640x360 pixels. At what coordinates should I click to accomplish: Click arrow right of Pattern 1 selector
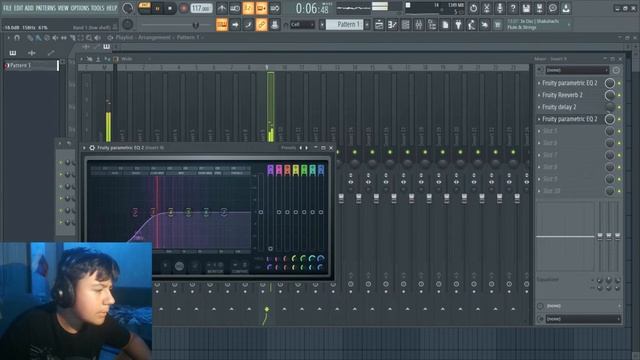tap(367, 25)
